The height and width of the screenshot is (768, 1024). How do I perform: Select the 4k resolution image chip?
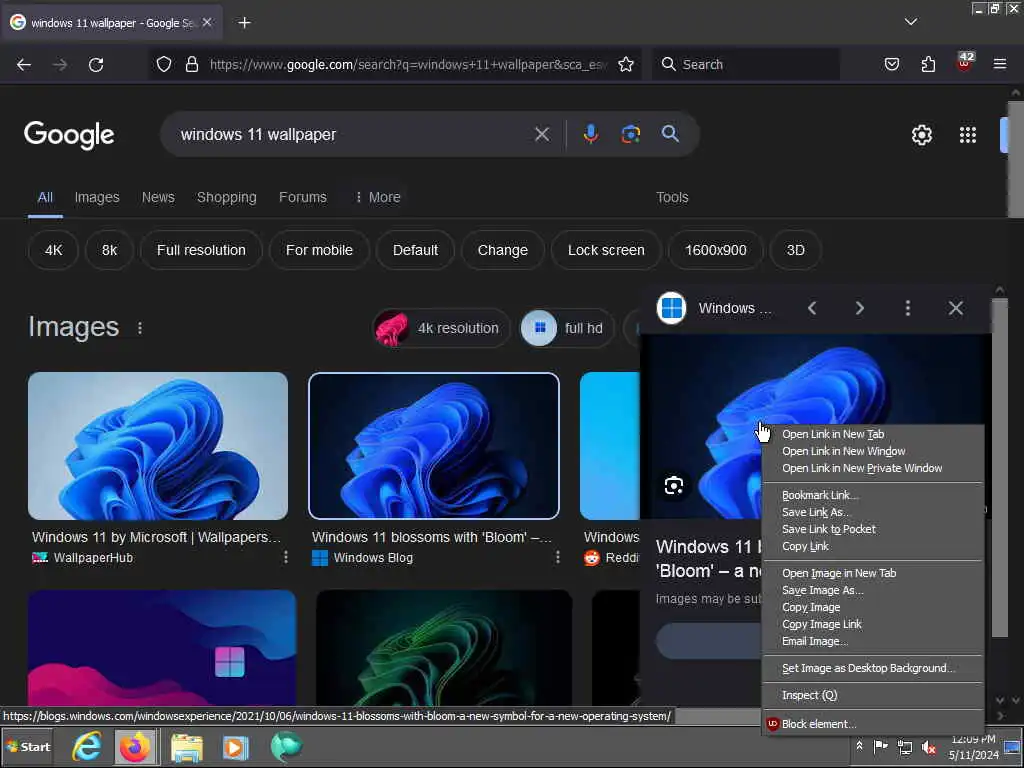coord(441,328)
